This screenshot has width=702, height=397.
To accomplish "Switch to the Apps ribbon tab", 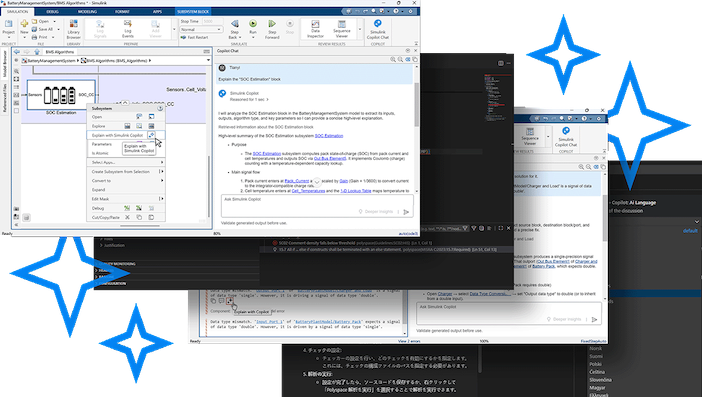I will click(157, 12).
